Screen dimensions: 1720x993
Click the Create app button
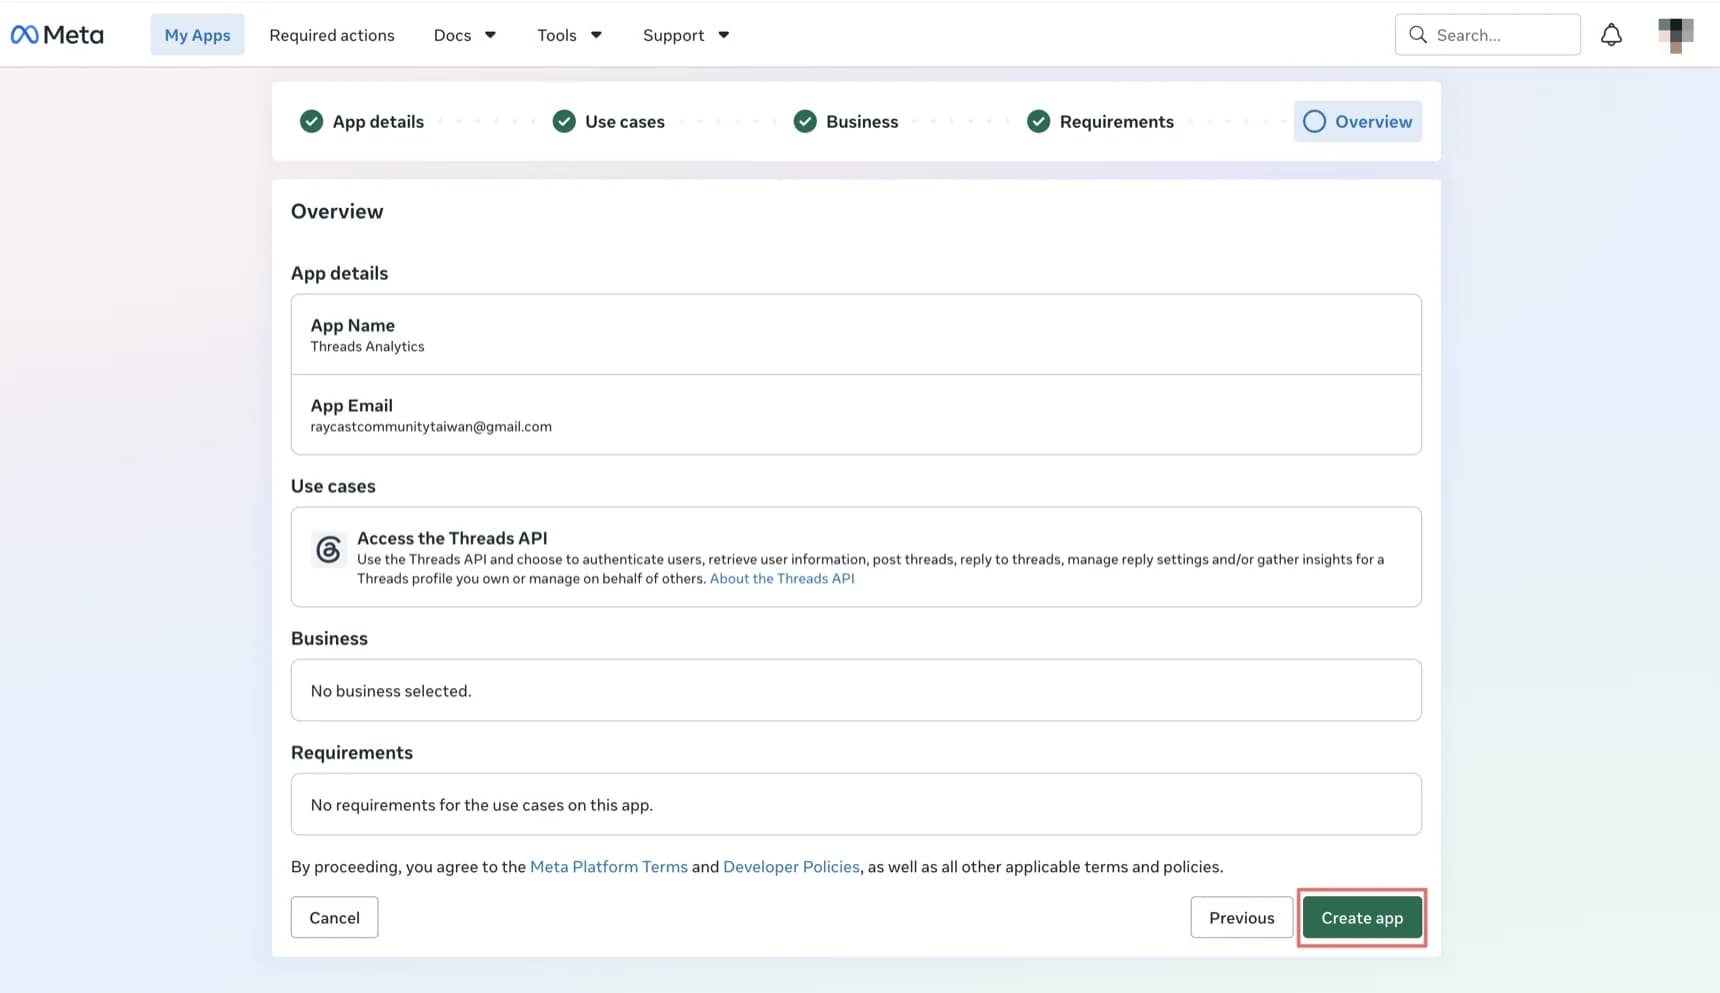(x=1362, y=918)
